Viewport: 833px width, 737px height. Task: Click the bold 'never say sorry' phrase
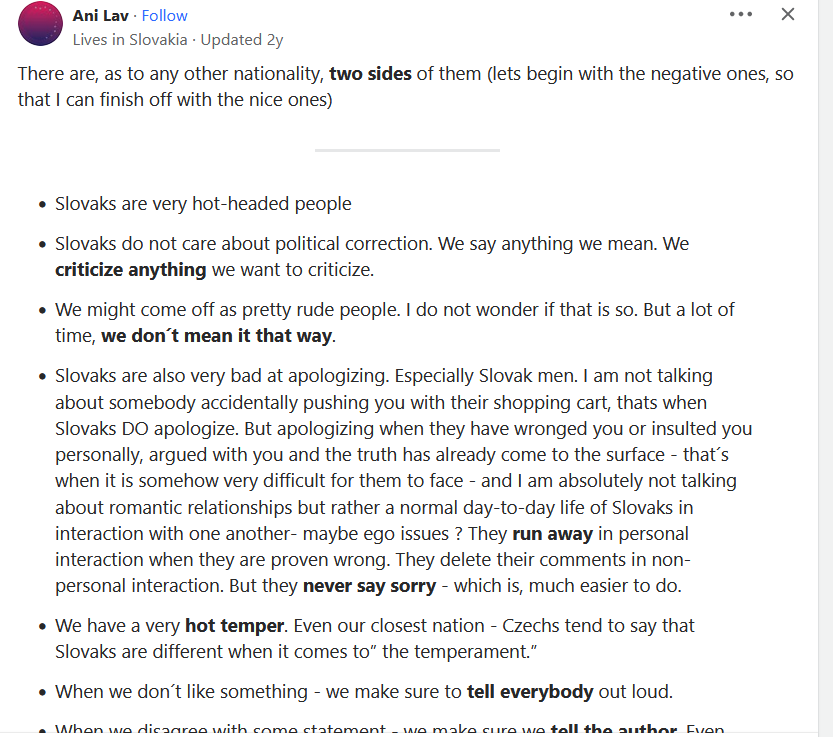[369, 586]
